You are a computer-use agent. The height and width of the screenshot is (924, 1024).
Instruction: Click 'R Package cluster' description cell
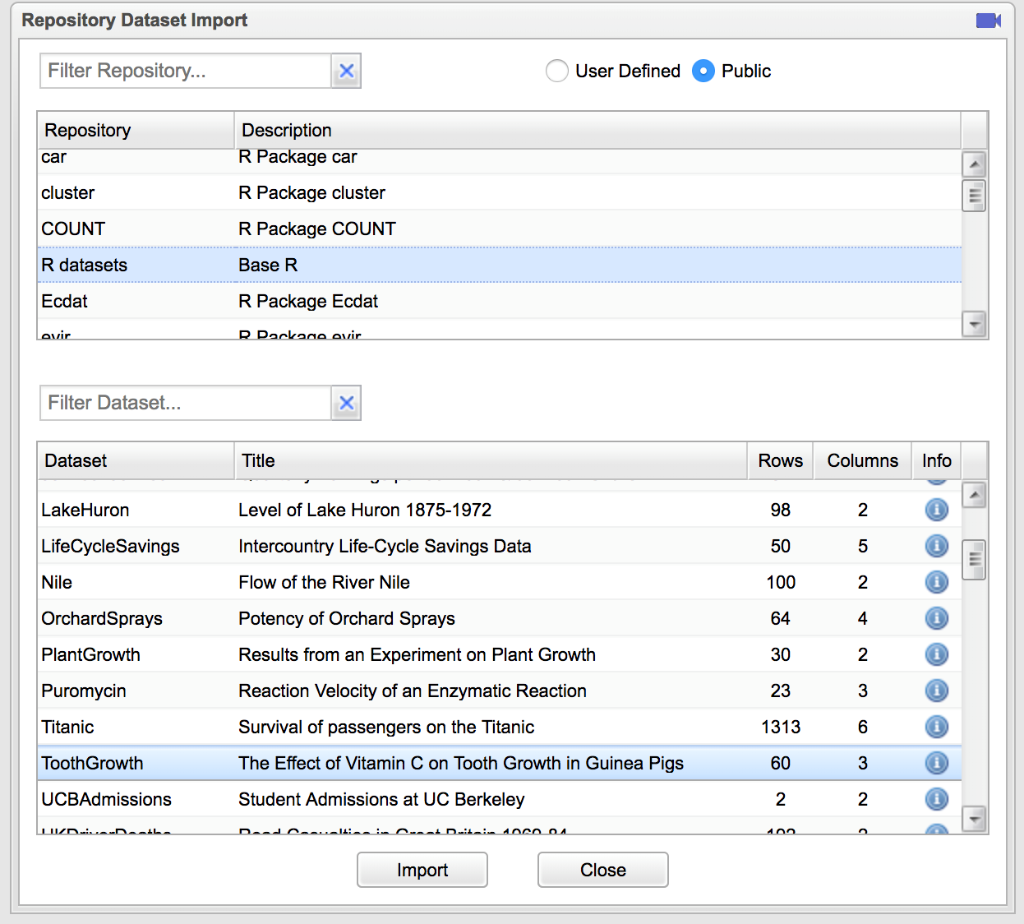point(312,193)
